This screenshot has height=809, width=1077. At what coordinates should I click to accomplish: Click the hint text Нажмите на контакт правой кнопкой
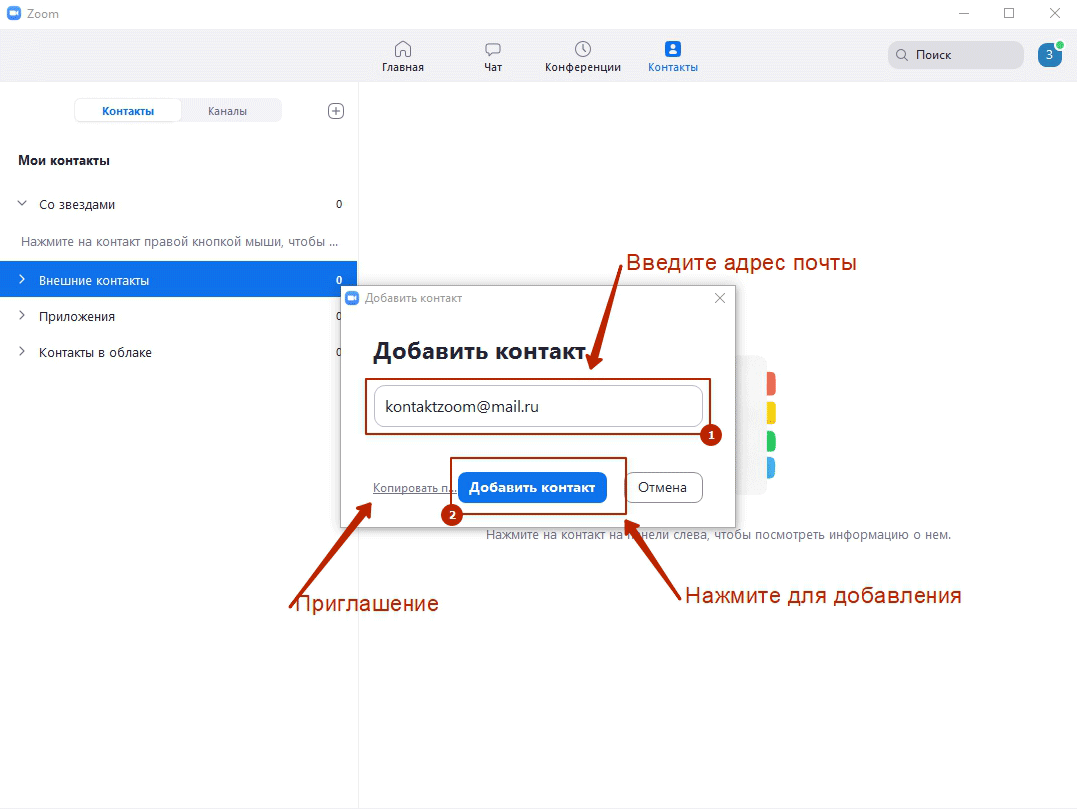[179, 242]
